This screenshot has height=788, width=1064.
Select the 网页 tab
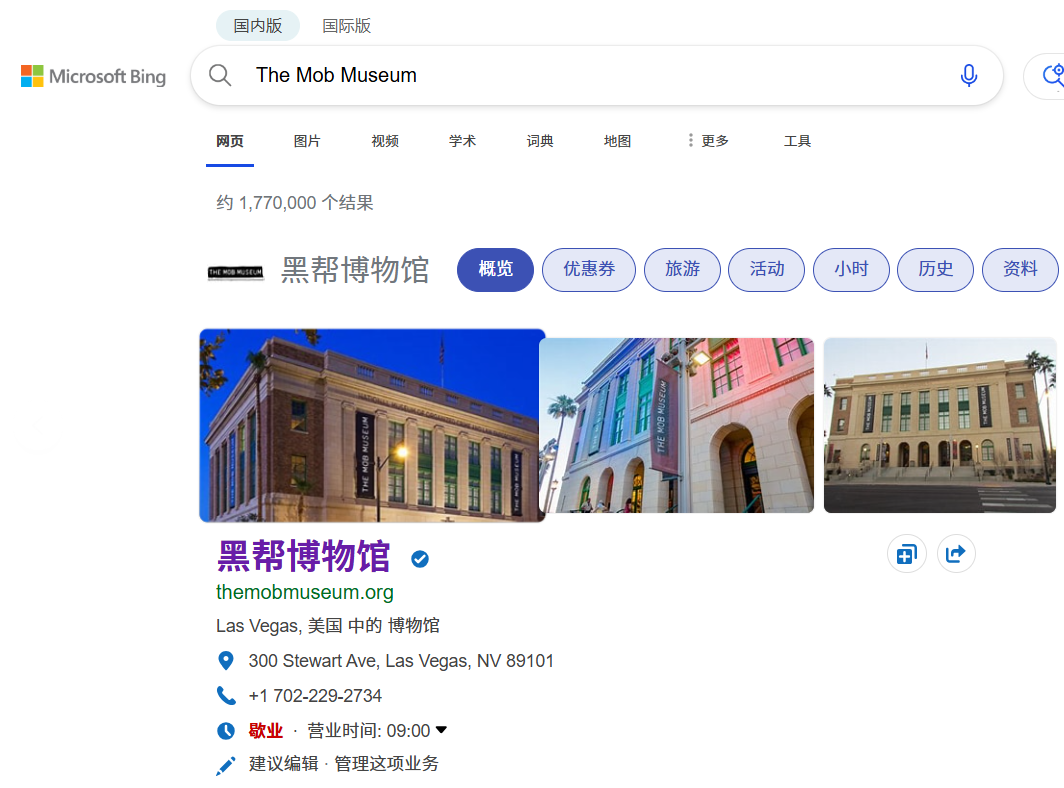click(x=230, y=140)
